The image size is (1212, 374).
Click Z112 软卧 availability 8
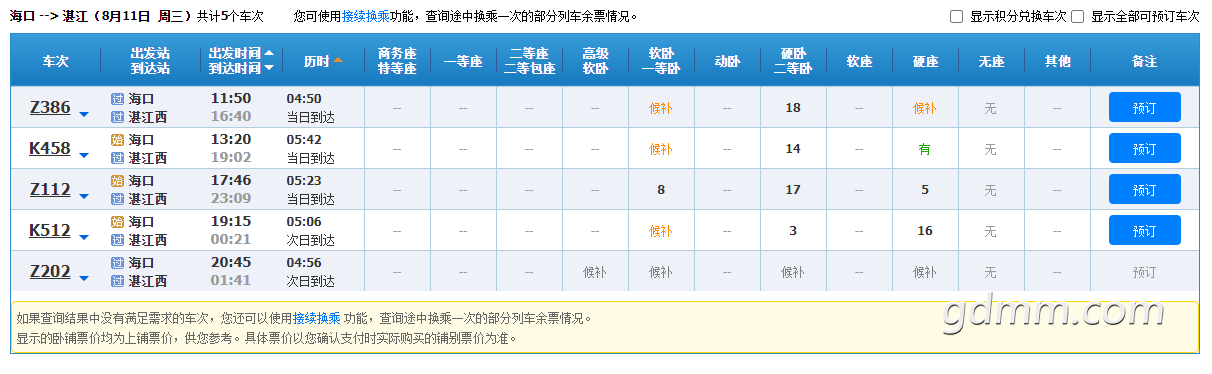coord(660,190)
